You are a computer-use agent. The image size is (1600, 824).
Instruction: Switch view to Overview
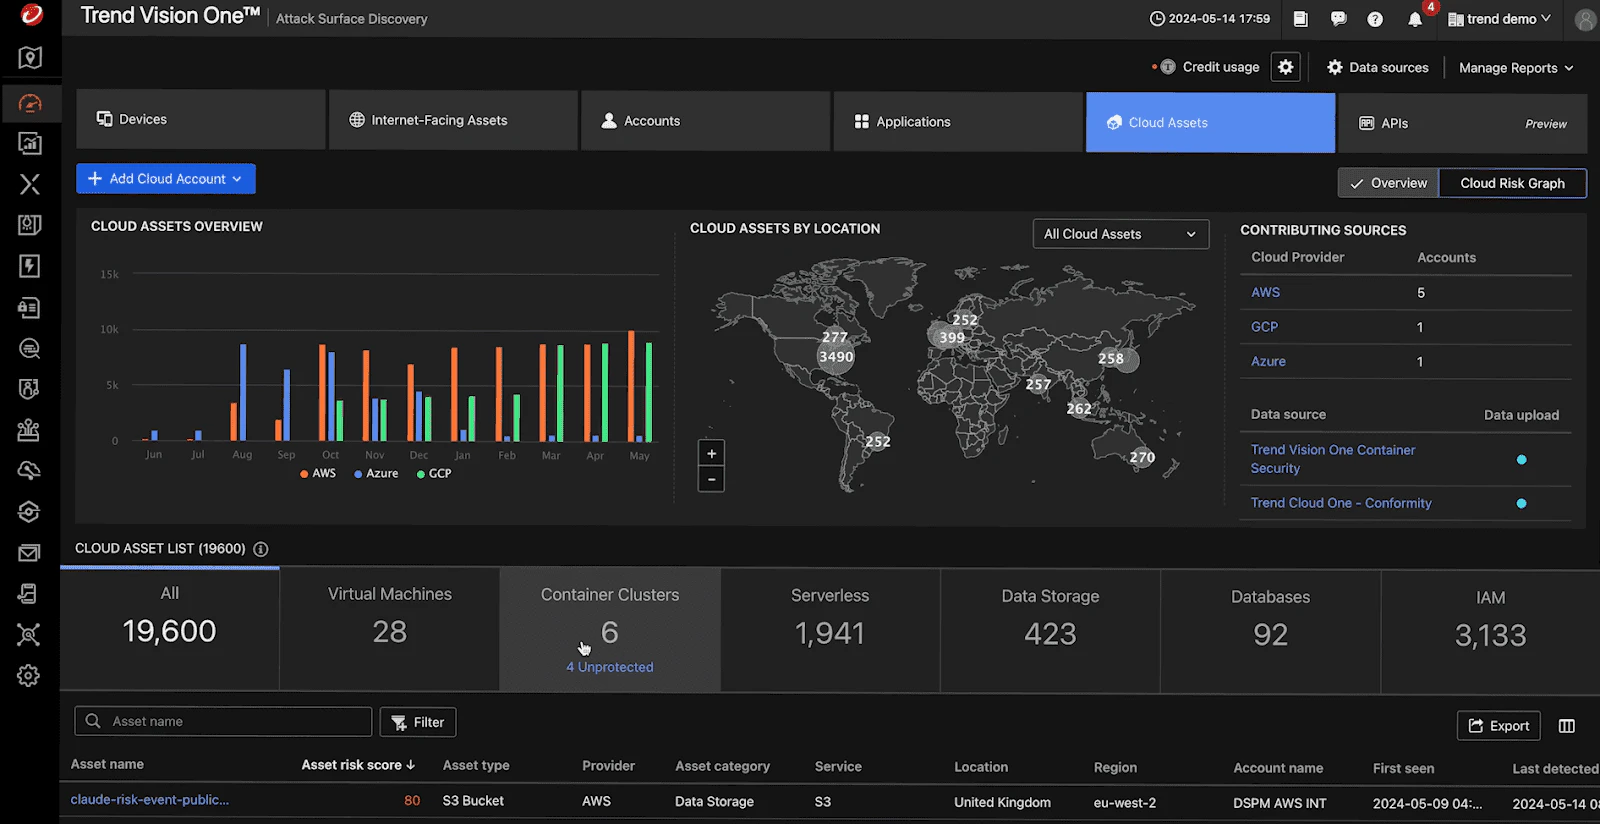point(1388,183)
